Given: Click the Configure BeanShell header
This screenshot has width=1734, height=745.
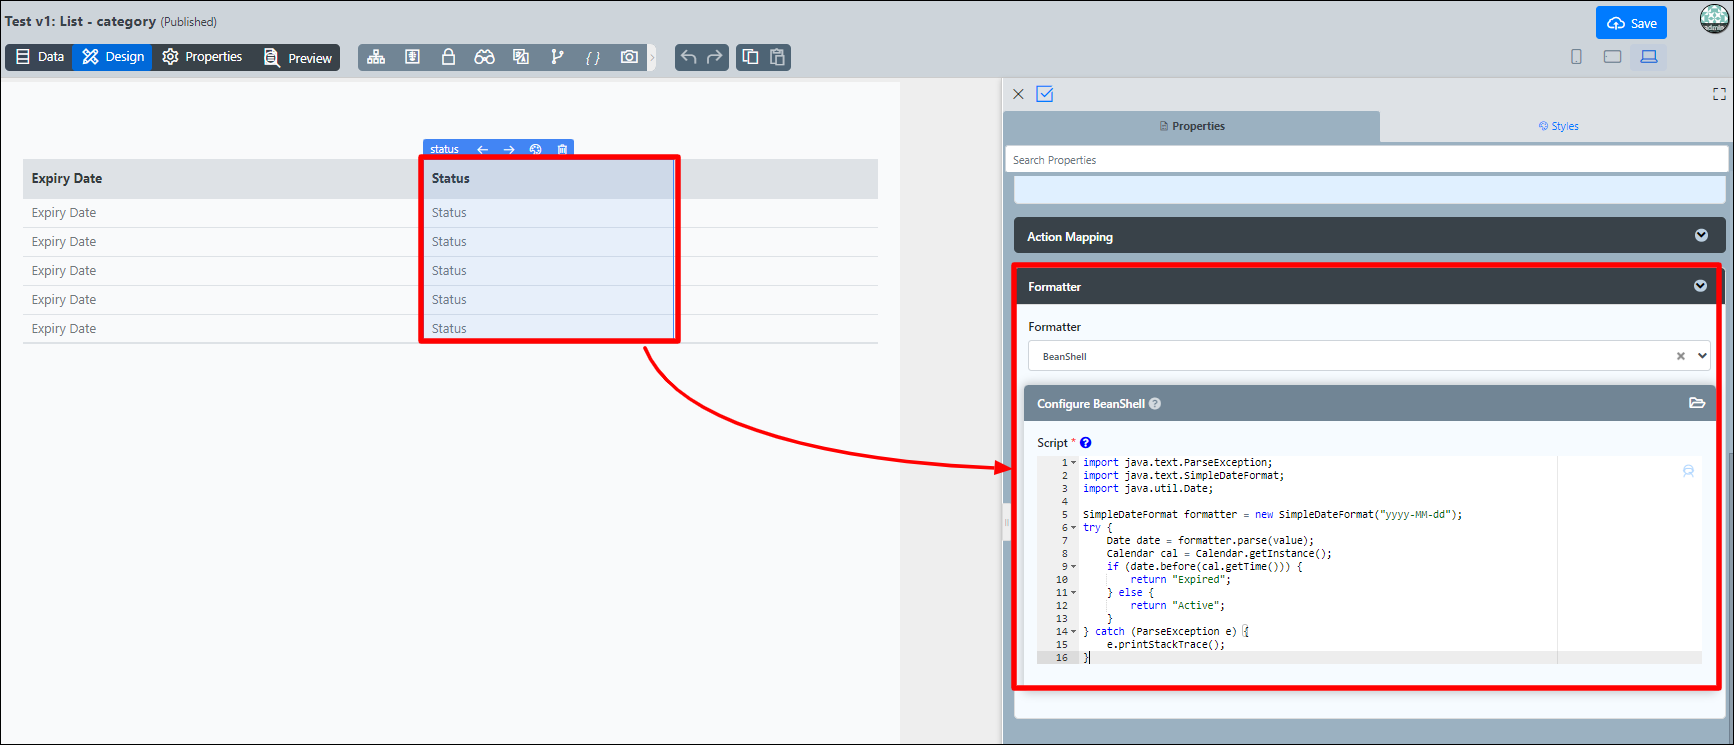Looking at the screenshot, I should [x=1369, y=403].
